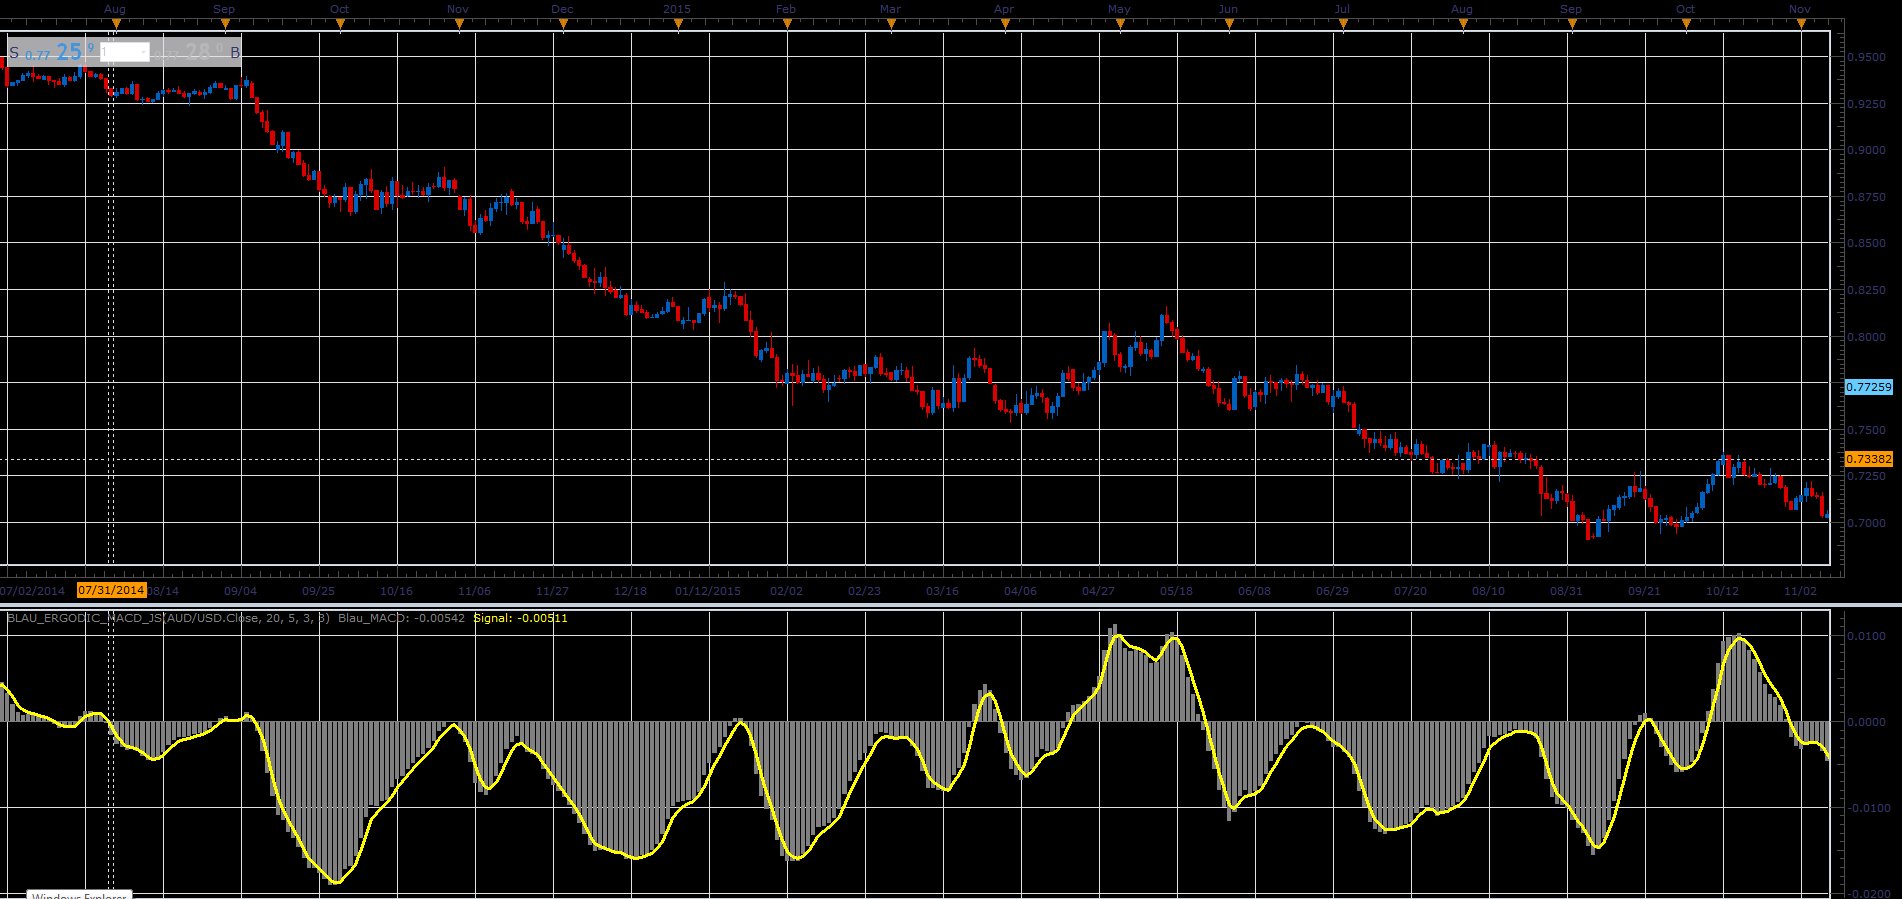Click the 02/23 date on time axis
The width and height of the screenshot is (1902, 899).
pyautogui.click(x=864, y=591)
